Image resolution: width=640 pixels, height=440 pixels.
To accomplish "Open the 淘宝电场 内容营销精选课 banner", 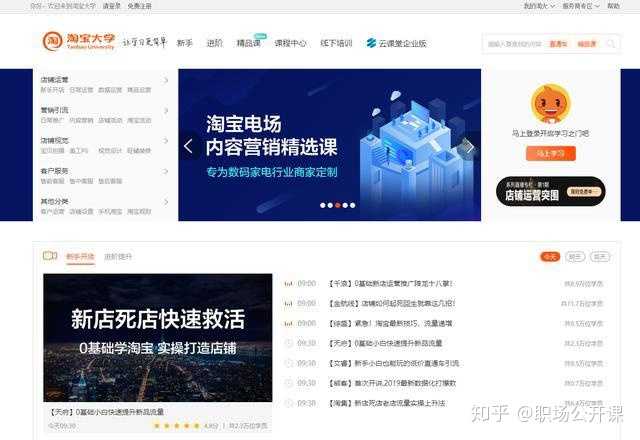I will pos(329,145).
